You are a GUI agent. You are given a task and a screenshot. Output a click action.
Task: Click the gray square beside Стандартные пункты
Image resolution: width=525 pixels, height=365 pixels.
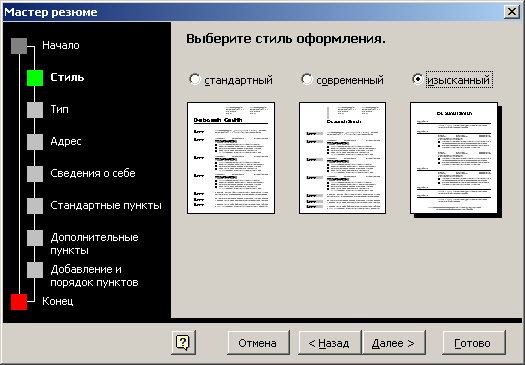coord(35,206)
